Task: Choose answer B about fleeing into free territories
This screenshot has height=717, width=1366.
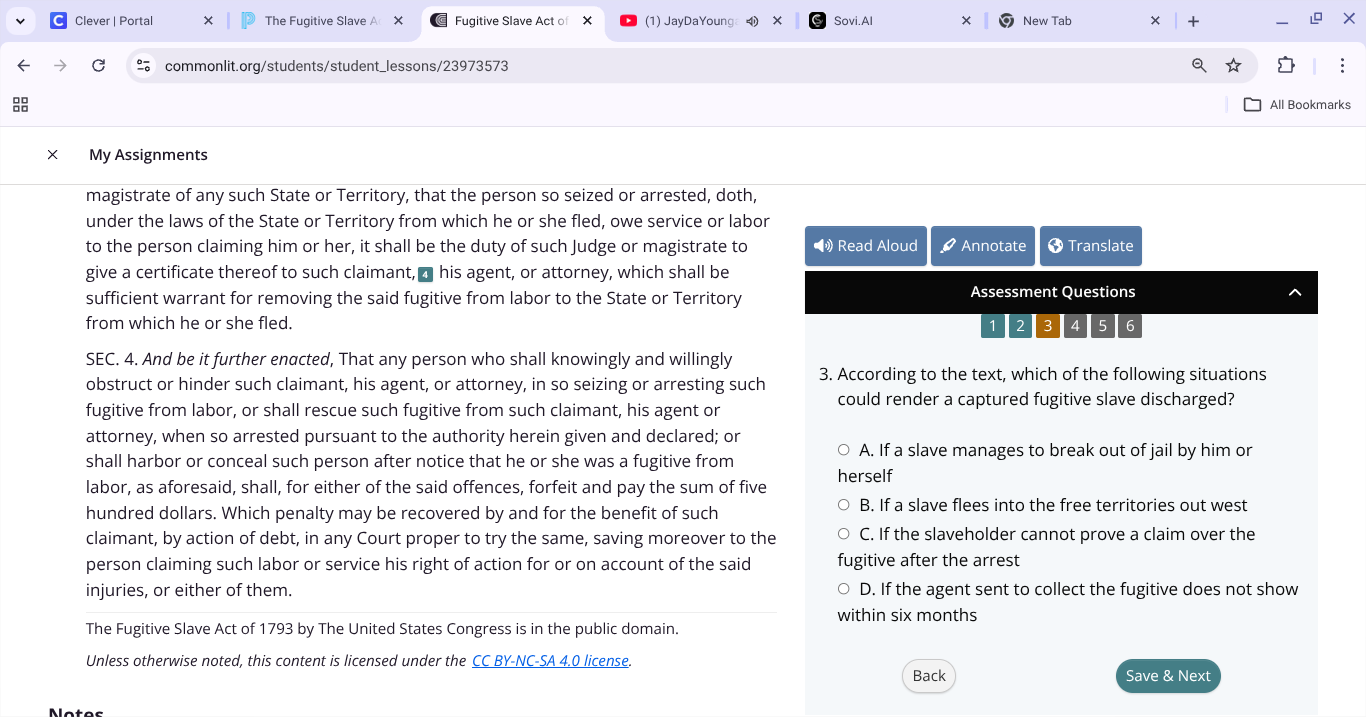Action: [x=843, y=504]
